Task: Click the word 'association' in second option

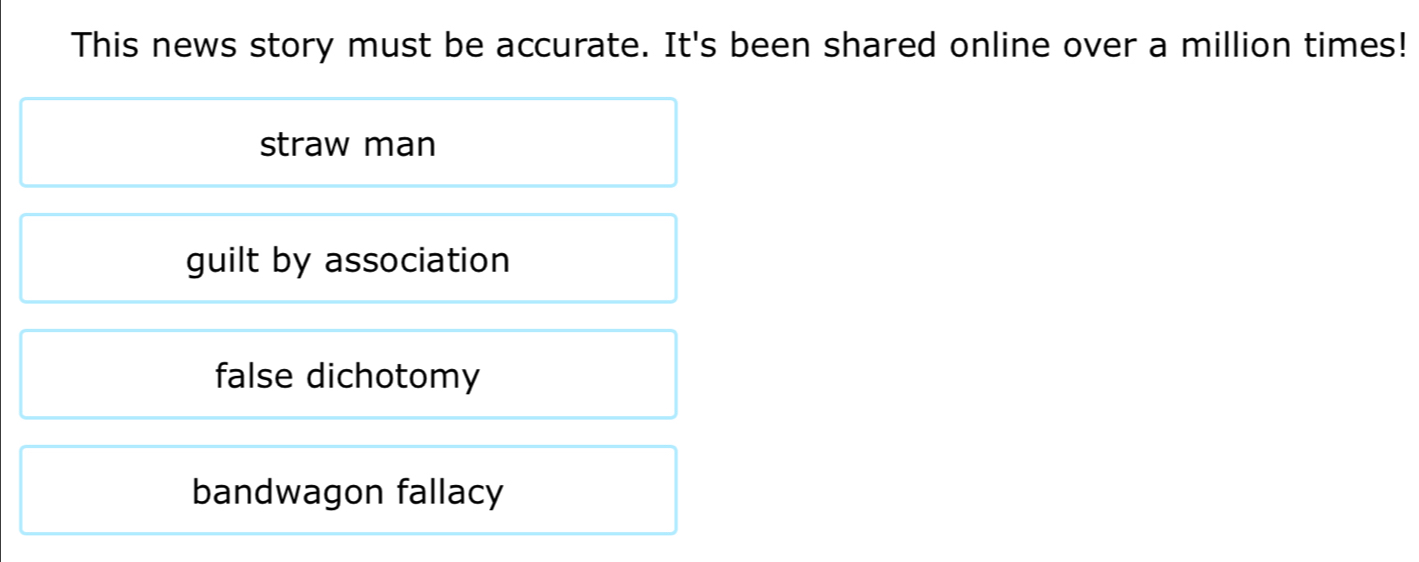Action: coord(417,261)
